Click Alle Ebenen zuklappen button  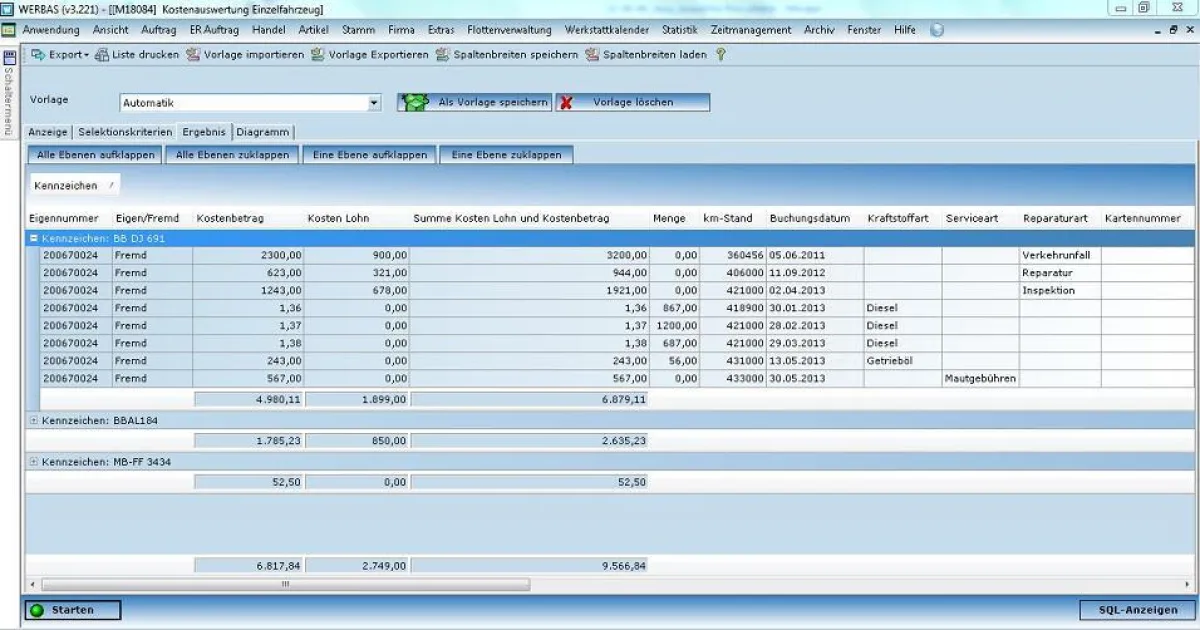(x=232, y=155)
